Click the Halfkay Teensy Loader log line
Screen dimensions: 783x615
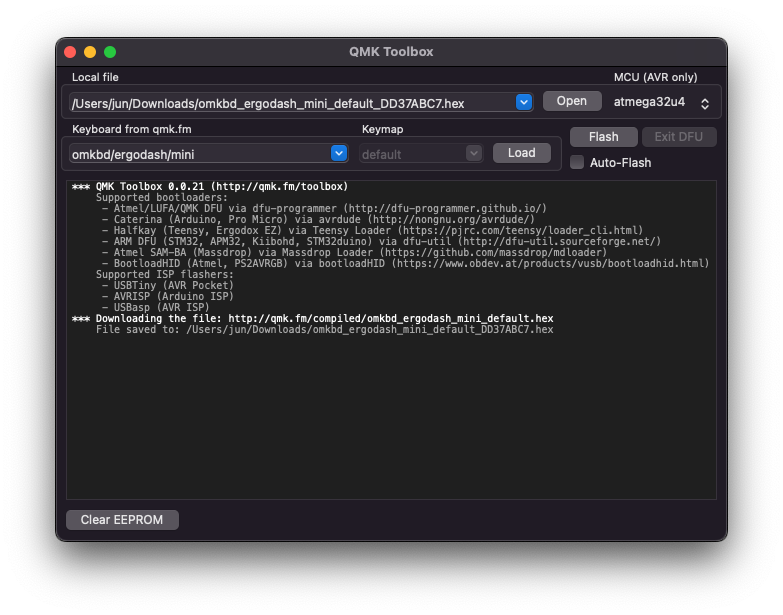373,231
